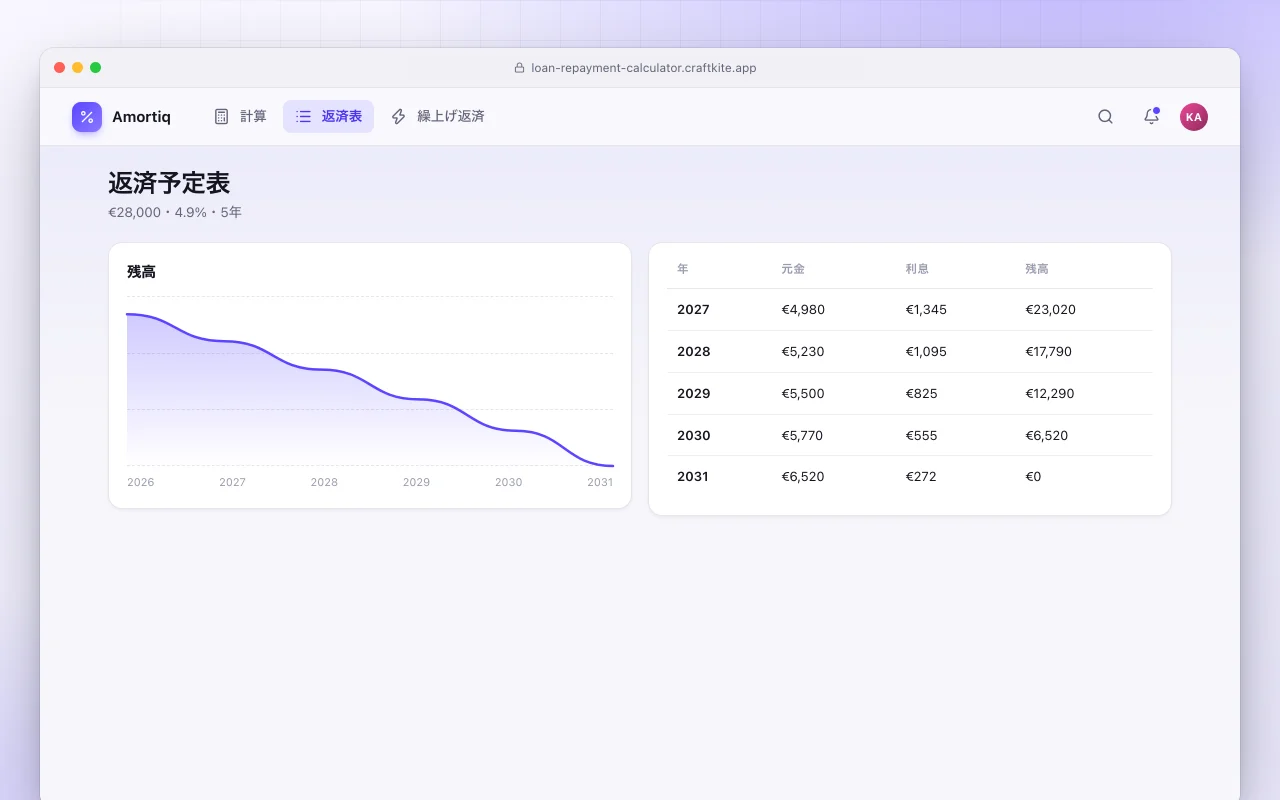Click the €4,980 principal cell
This screenshot has width=1280, height=800.
pos(803,310)
